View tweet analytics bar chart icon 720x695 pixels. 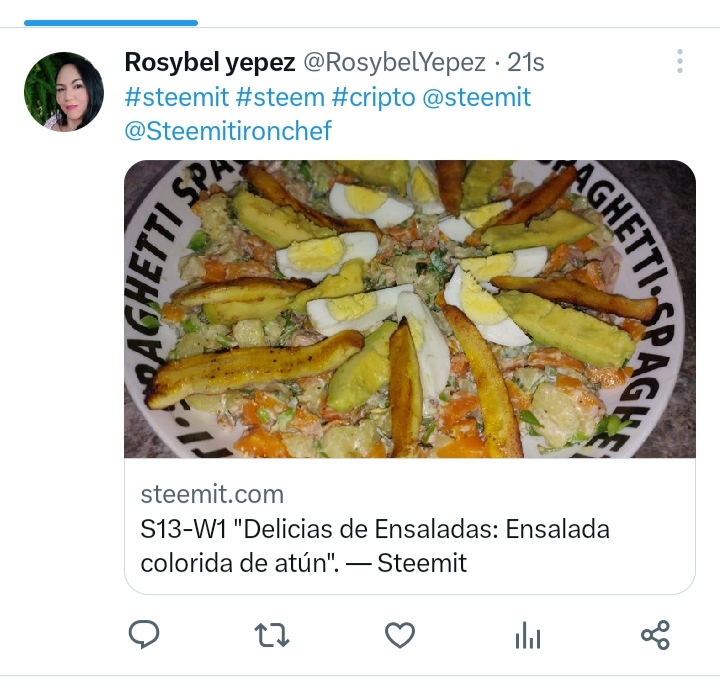(x=528, y=635)
